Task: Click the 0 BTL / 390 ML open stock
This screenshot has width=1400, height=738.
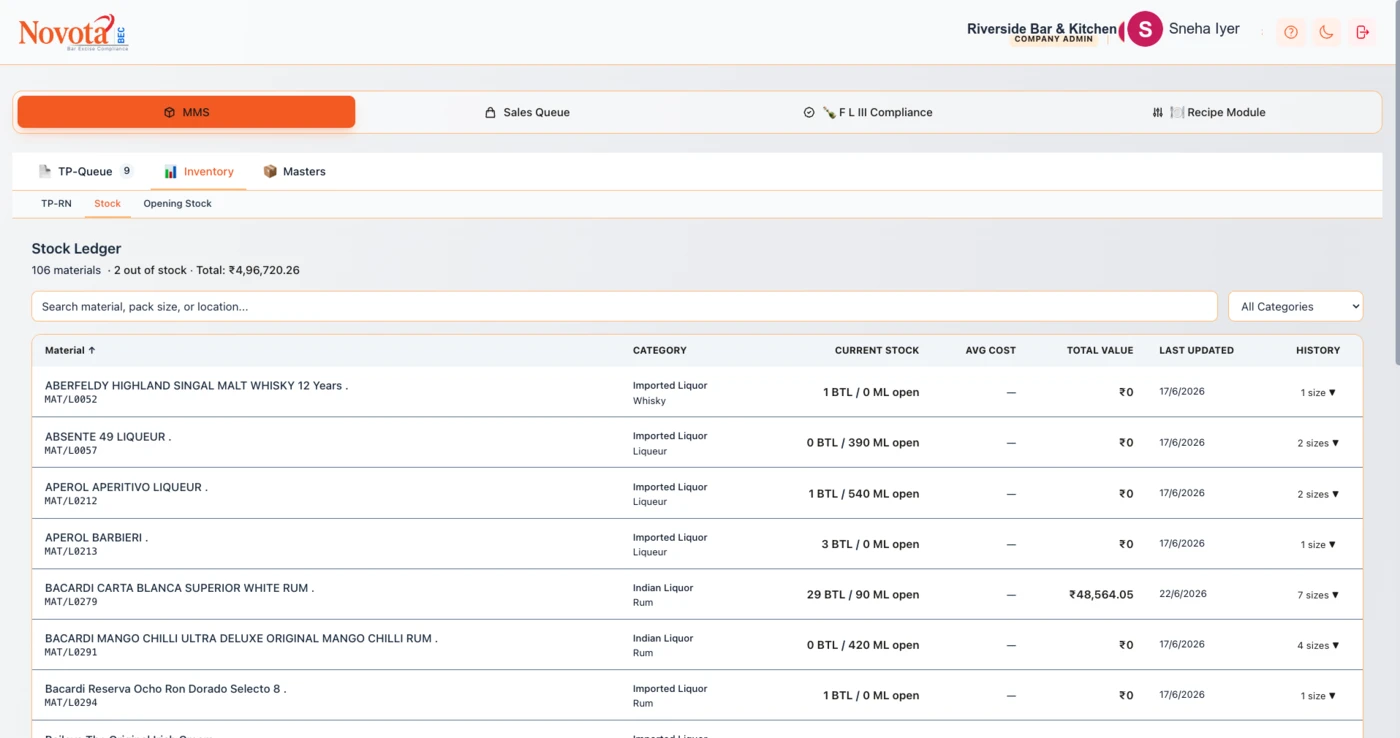Action: [863, 443]
